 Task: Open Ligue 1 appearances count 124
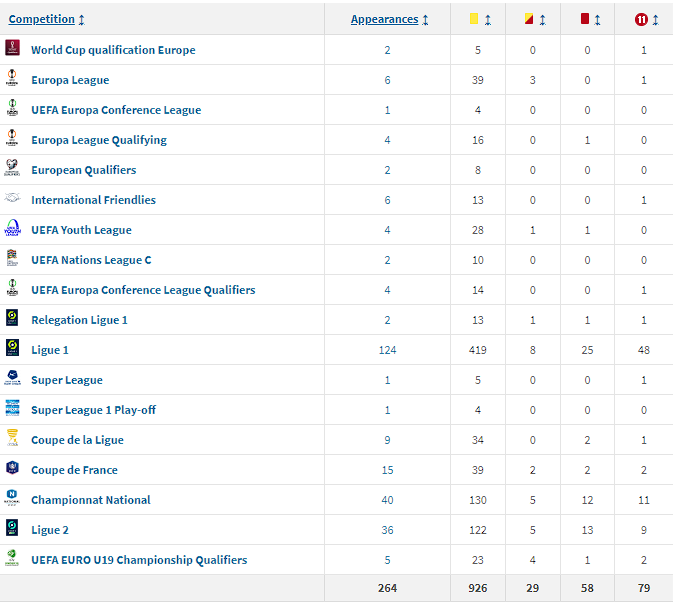[387, 350]
